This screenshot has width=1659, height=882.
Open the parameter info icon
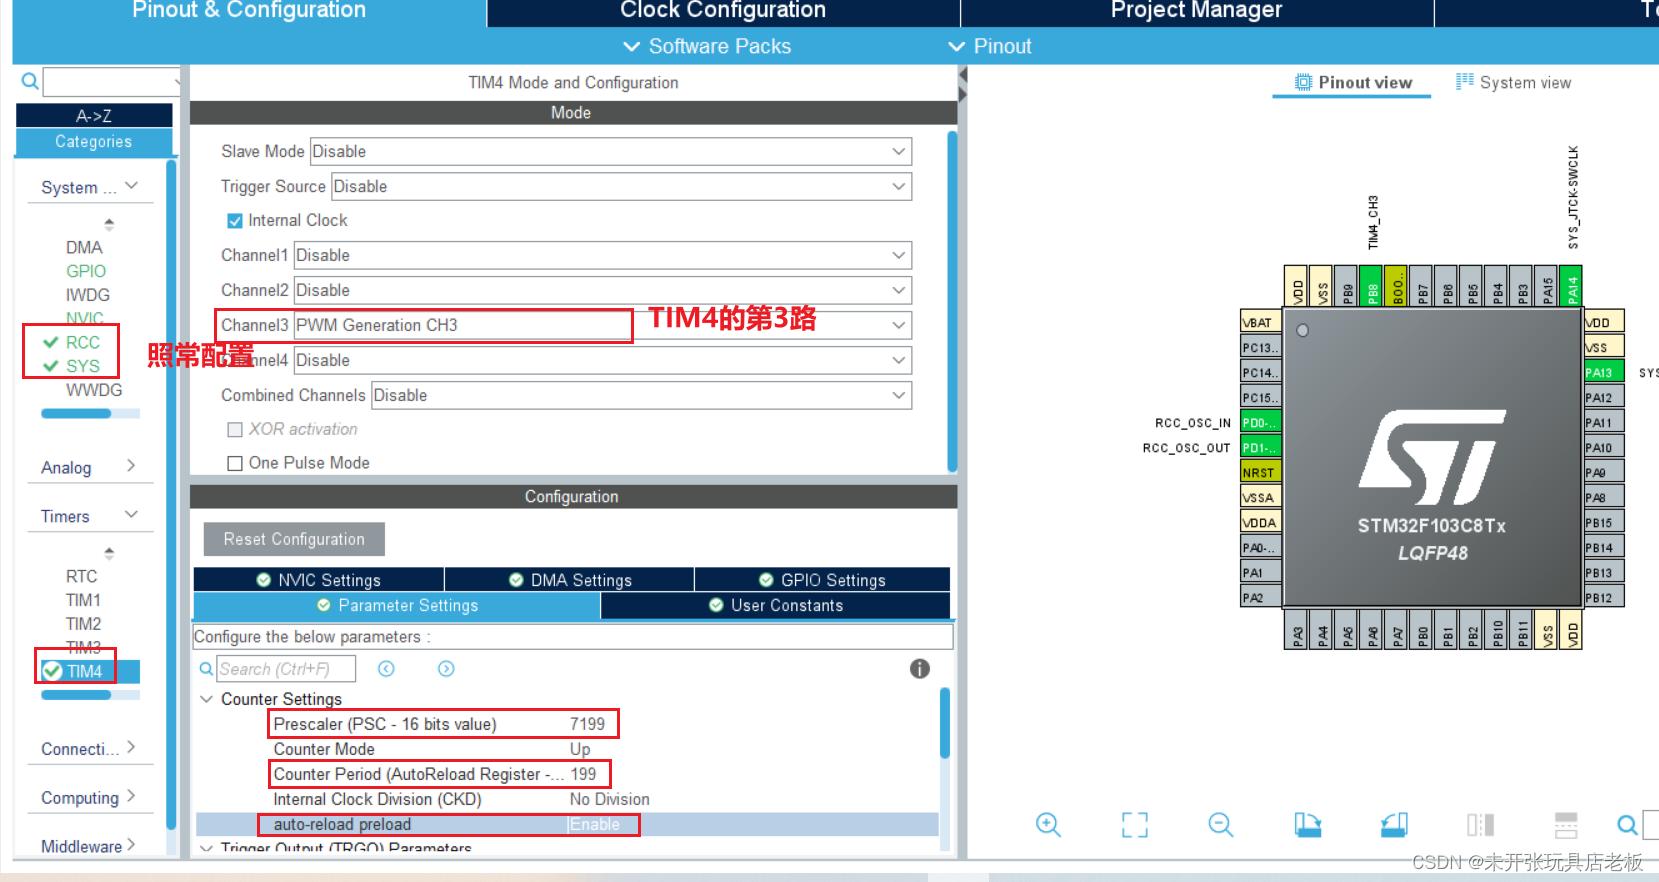coord(920,669)
